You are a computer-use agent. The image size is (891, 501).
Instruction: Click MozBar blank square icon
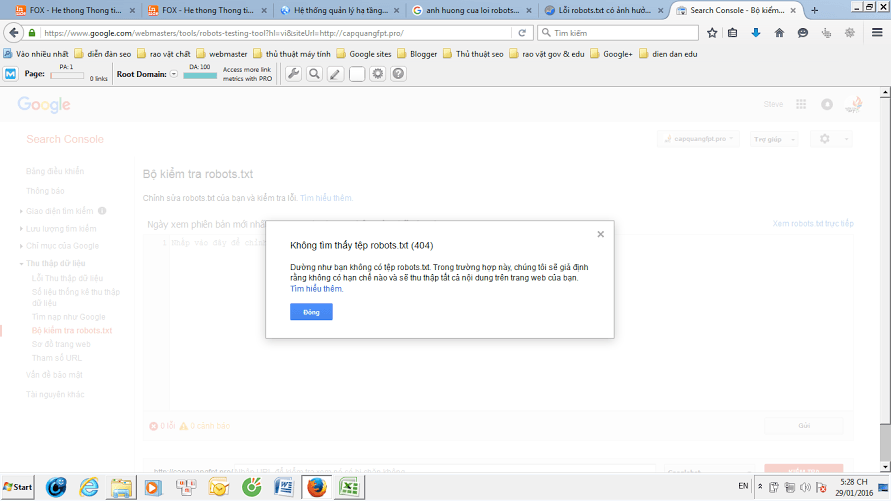click(x=356, y=74)
